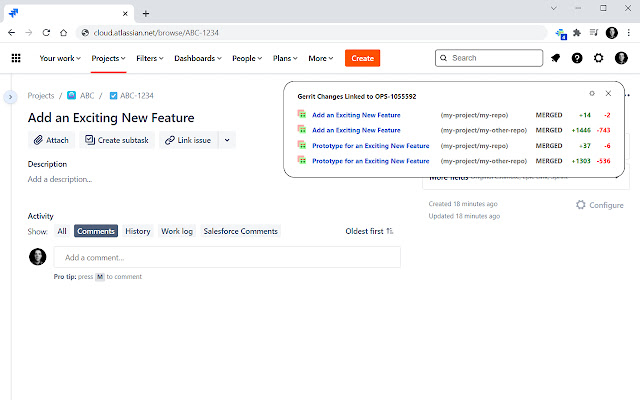Show All activity

(62, 231)
